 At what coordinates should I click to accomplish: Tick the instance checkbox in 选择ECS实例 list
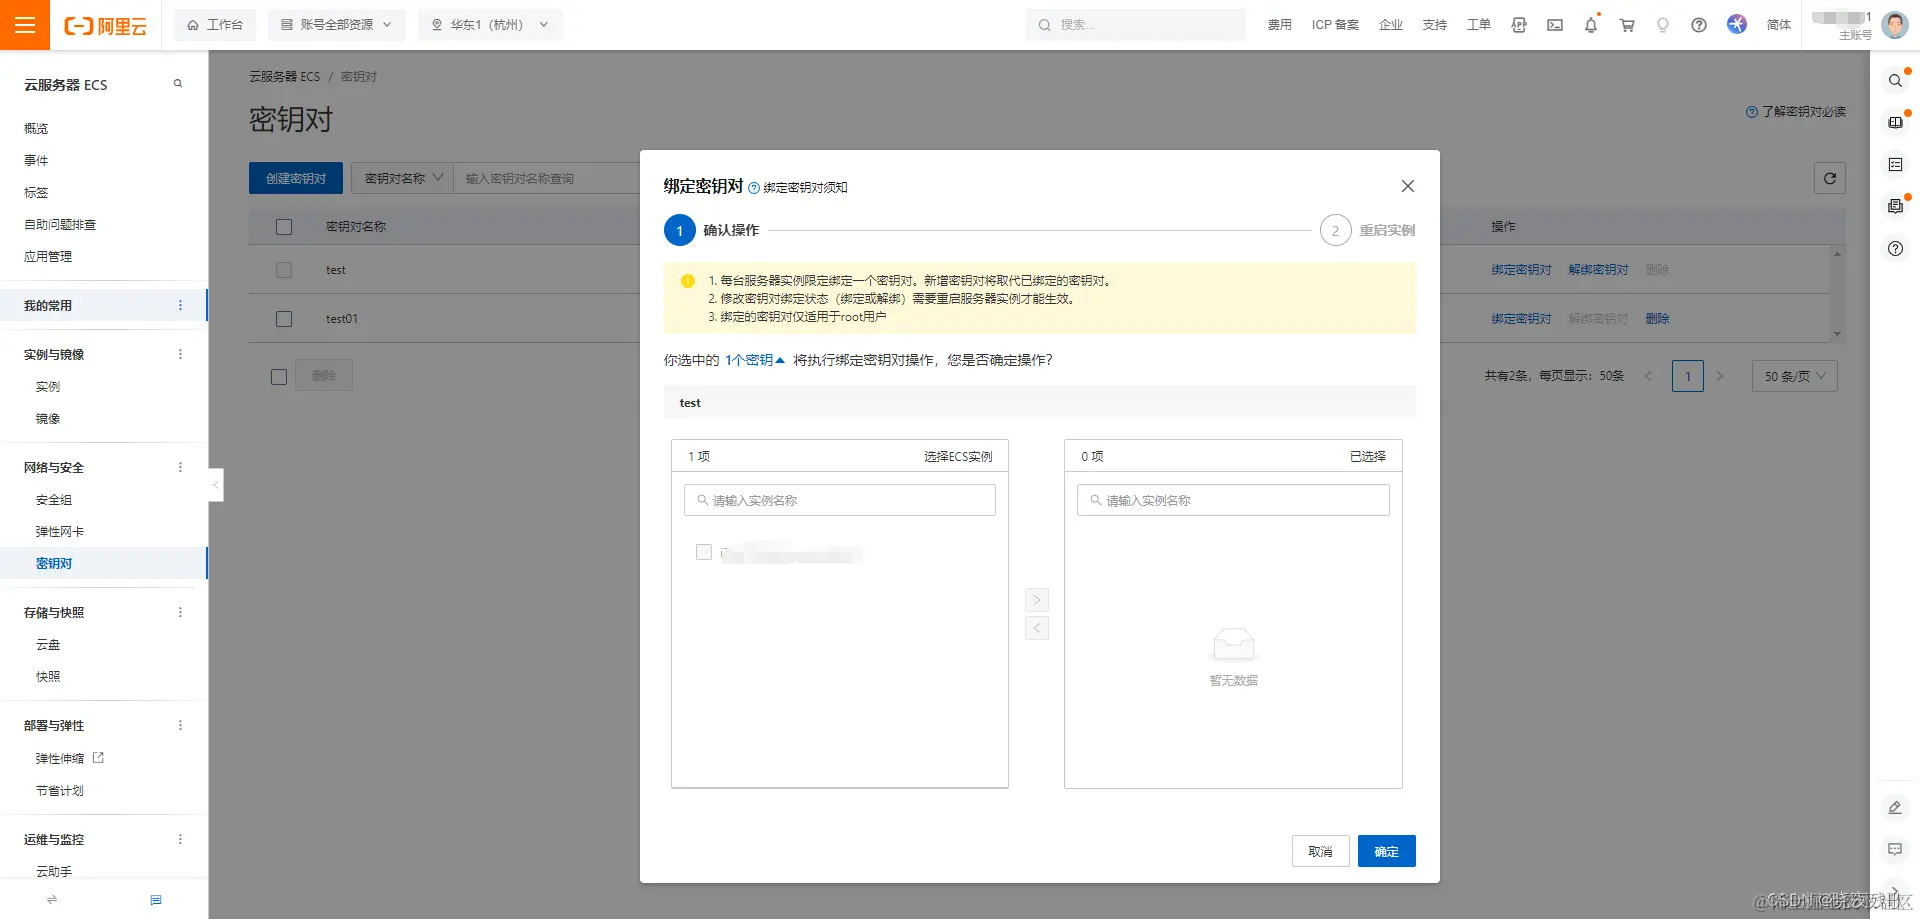704,552
